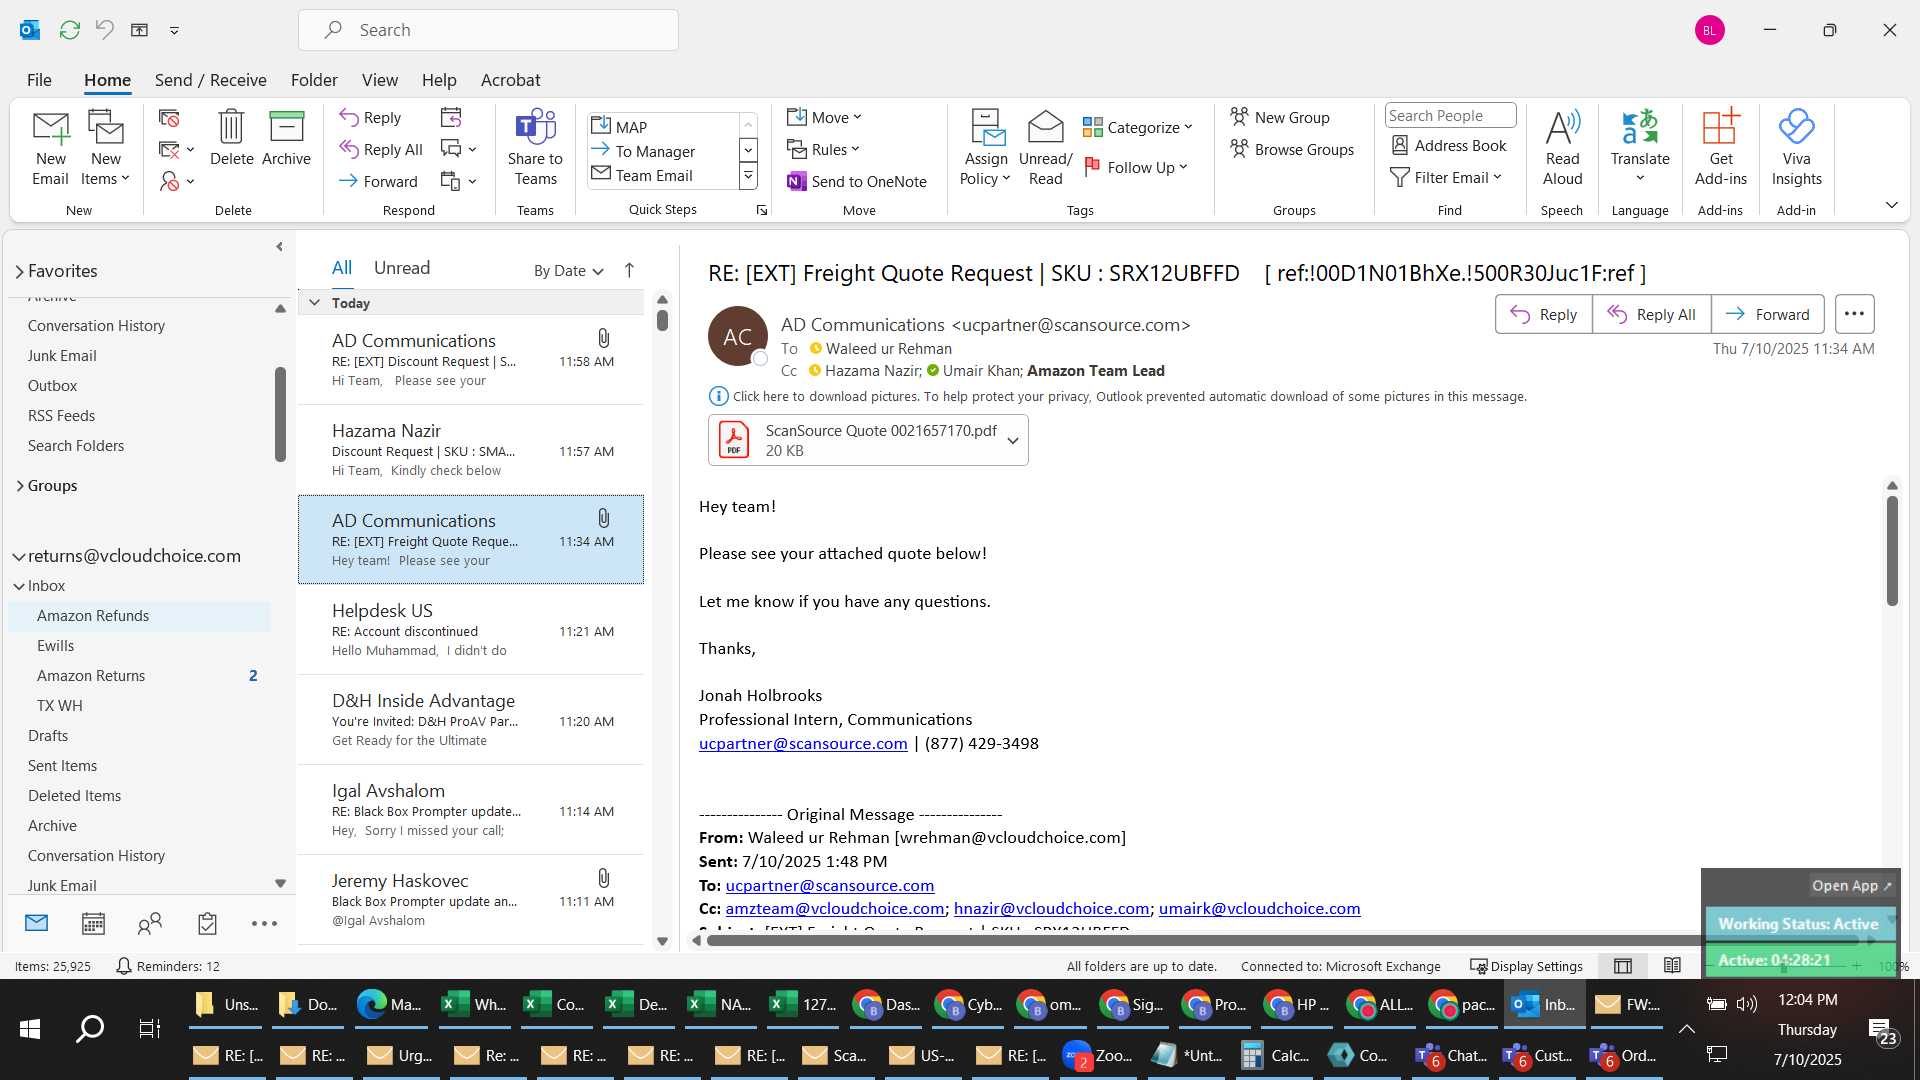Show only Unread messages
This screenshot has height=1080, width=1920.
point(402,268)
